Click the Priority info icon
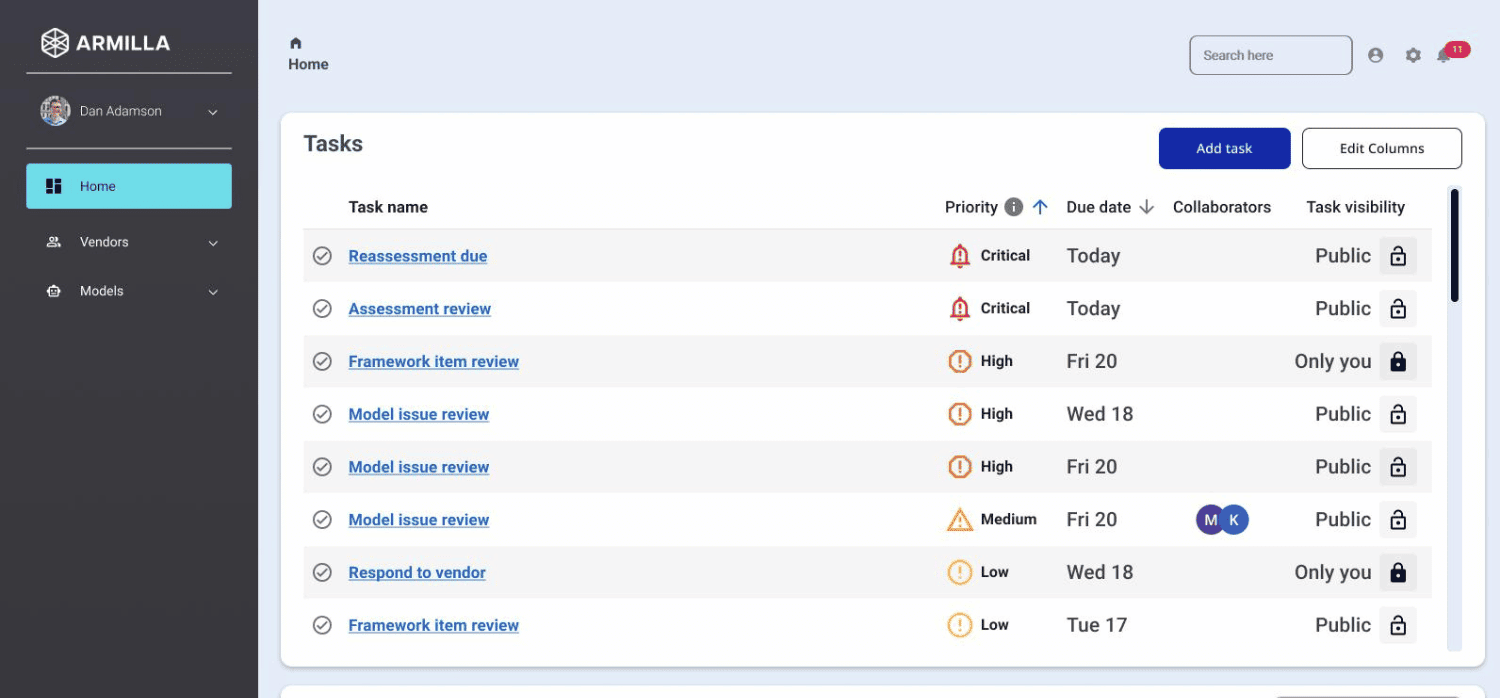 1013,207
